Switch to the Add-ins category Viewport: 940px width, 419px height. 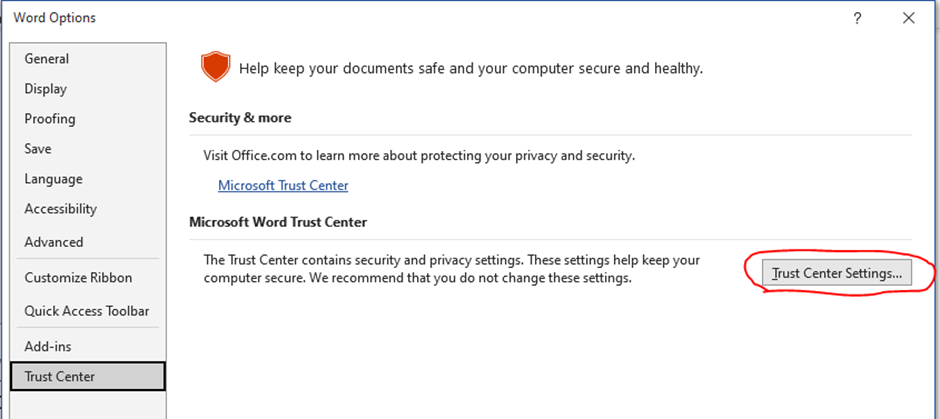click(48, 346)
